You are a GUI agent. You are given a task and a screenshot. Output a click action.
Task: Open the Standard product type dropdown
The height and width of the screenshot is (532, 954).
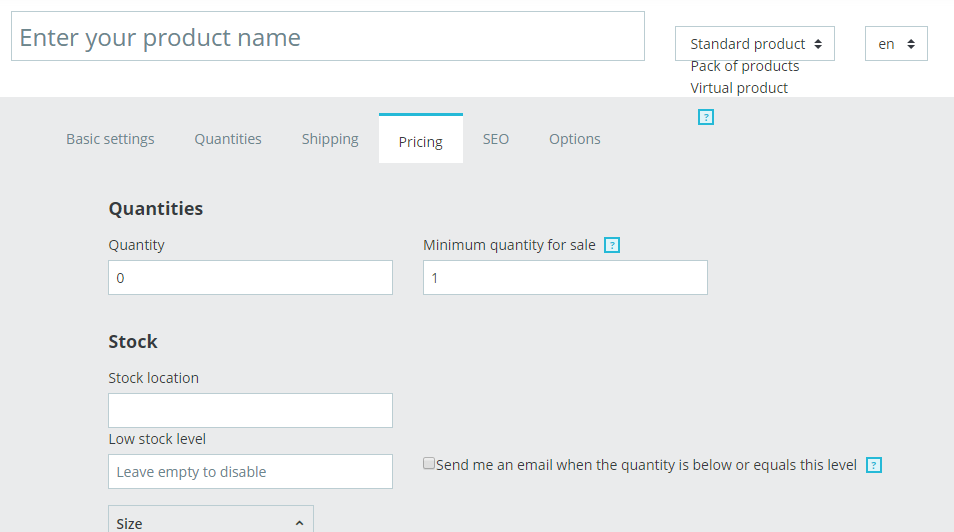tap(755, 44)
